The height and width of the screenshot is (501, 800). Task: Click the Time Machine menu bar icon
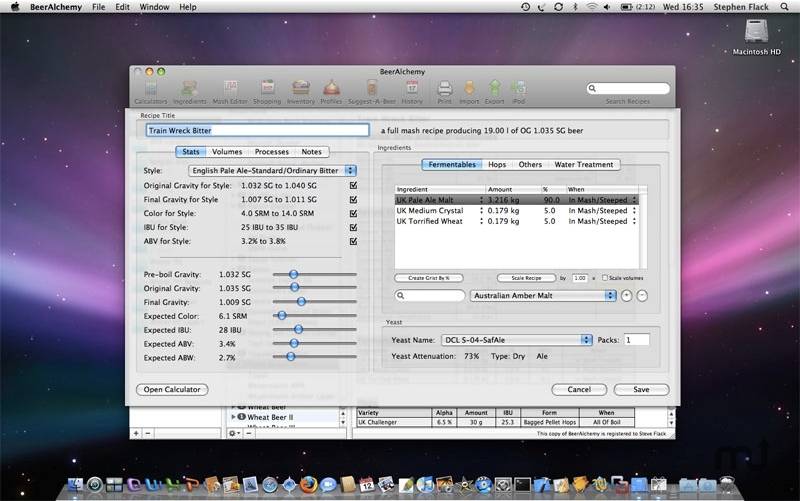pyautogui.click(x=525, y=7)
